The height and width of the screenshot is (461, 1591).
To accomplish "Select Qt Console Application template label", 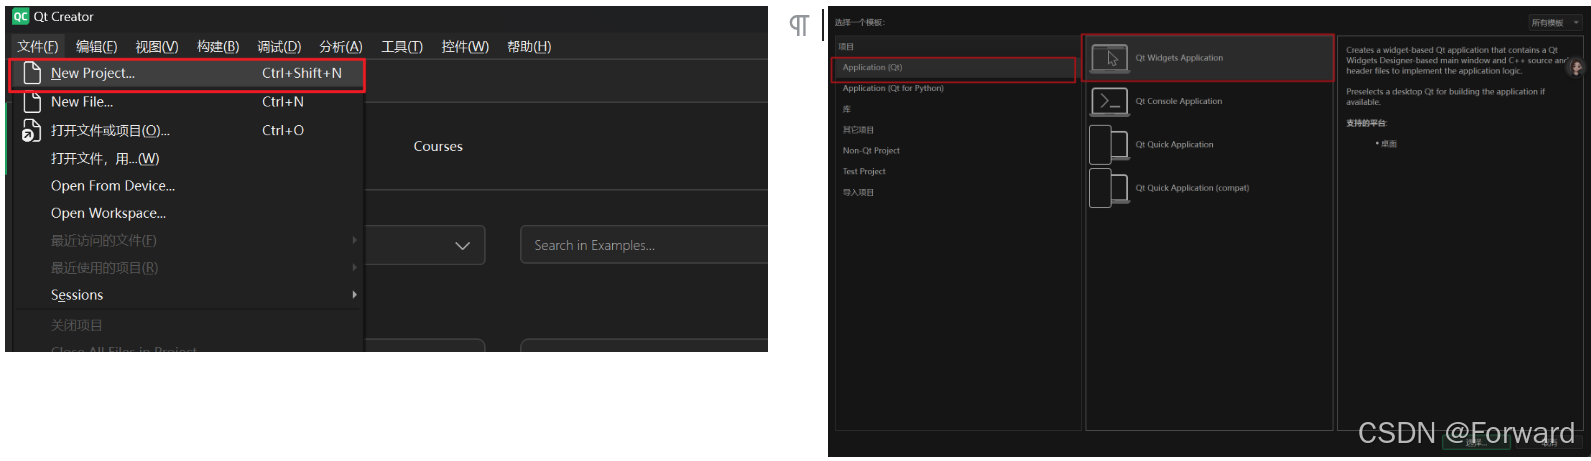I will click(1179, 102).
